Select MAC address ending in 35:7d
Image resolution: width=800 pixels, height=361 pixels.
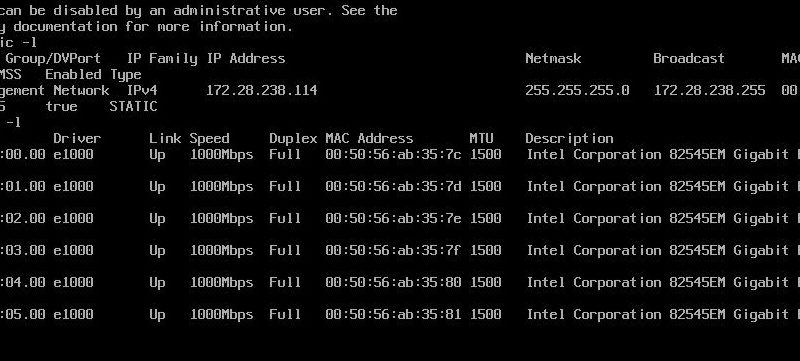[393, 187]
